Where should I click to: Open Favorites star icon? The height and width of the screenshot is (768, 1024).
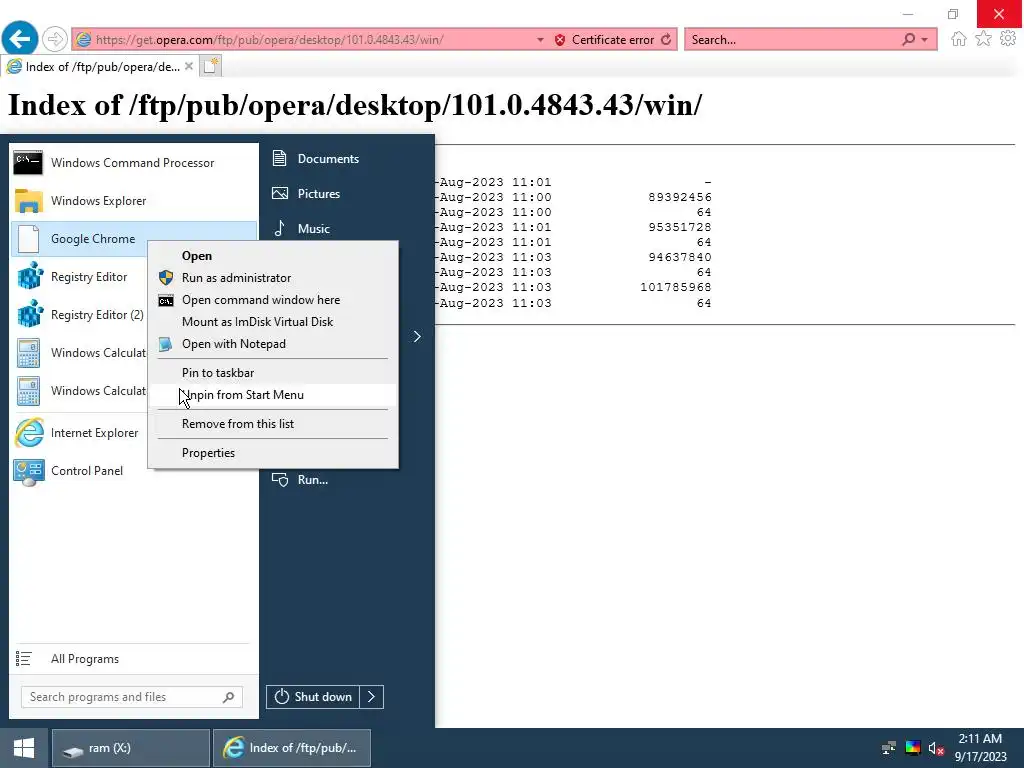pyautogui.click(x=983, y=39)
